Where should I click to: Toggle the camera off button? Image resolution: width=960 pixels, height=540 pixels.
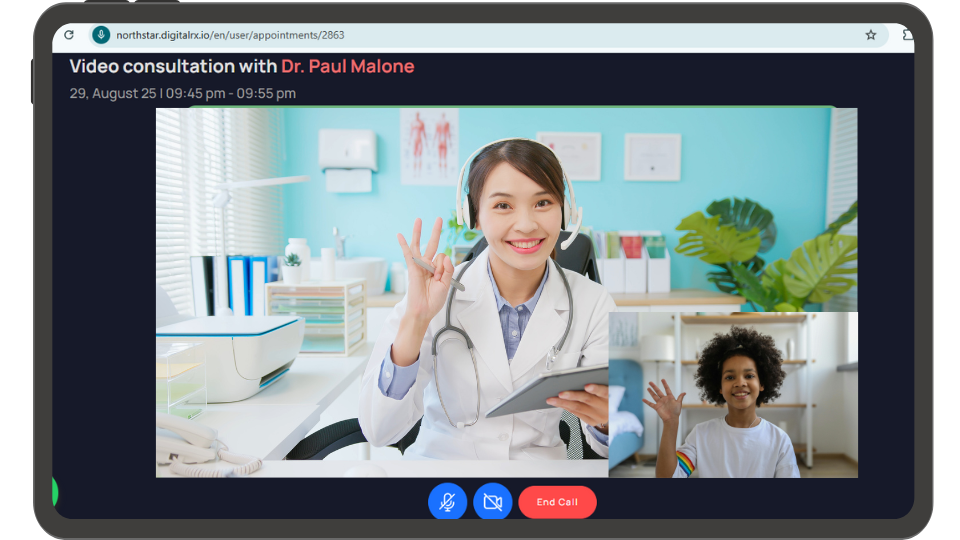[493, 502]
